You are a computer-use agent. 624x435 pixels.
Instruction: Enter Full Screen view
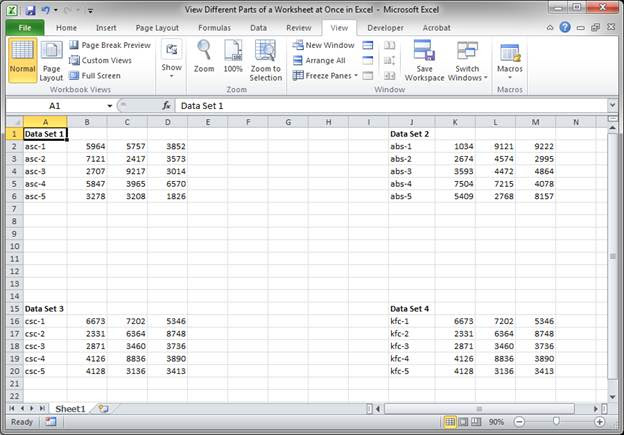[94, 75]
